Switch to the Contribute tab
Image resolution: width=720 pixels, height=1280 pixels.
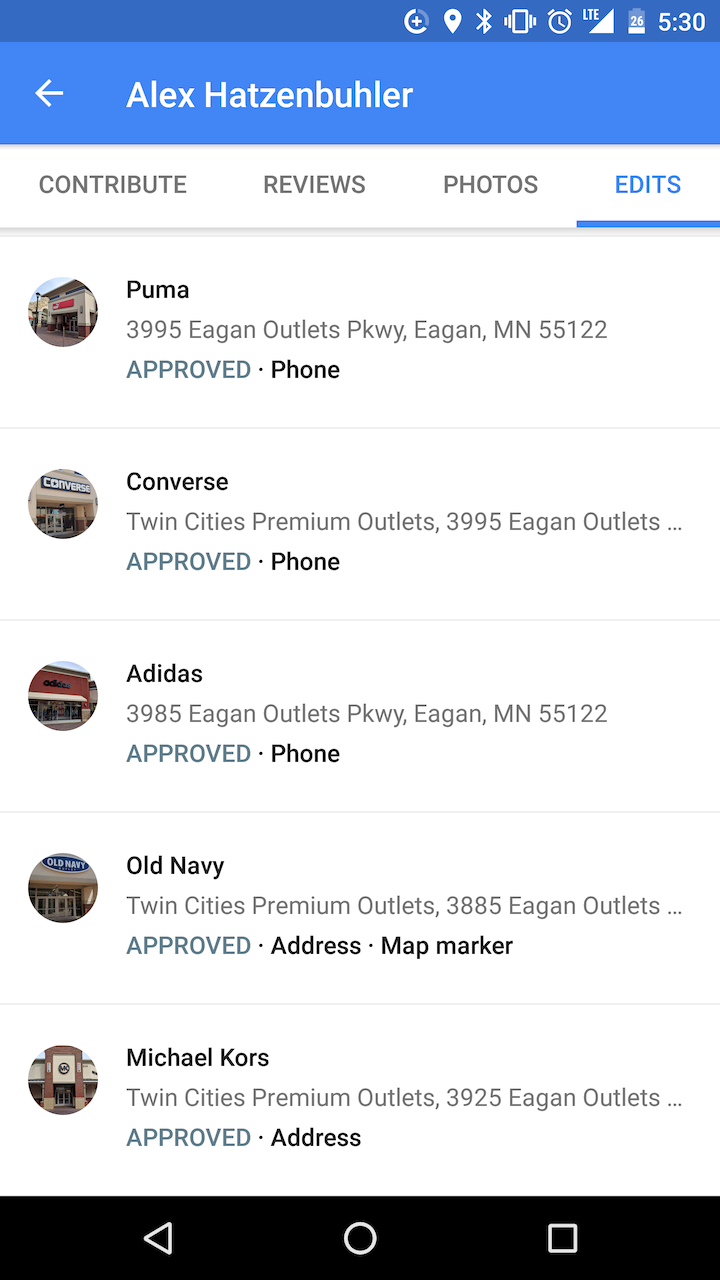[x=113, y=185]
